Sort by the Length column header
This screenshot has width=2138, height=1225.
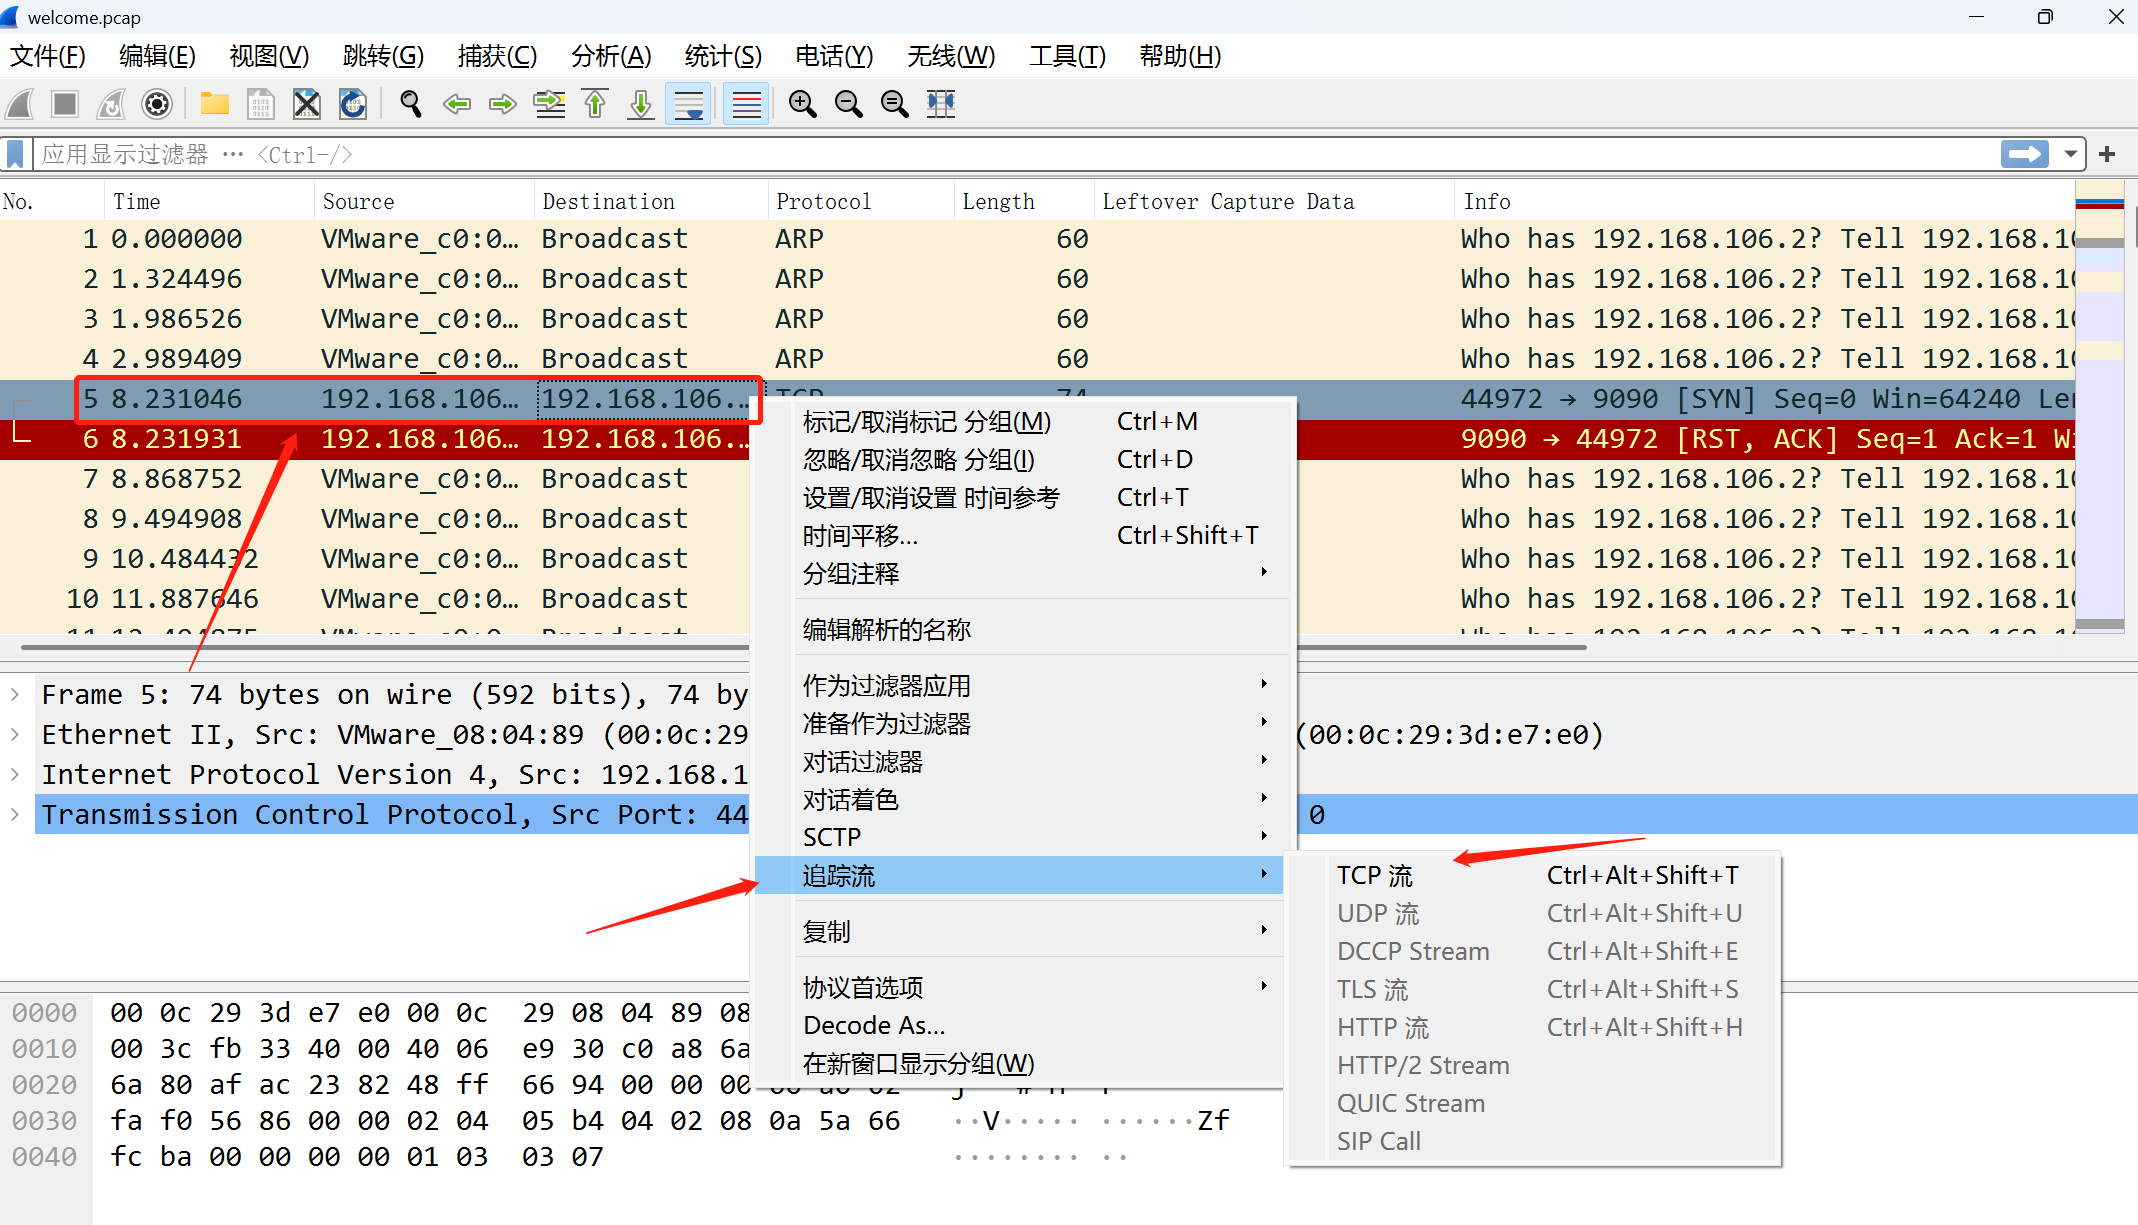tap(1024, 201)
